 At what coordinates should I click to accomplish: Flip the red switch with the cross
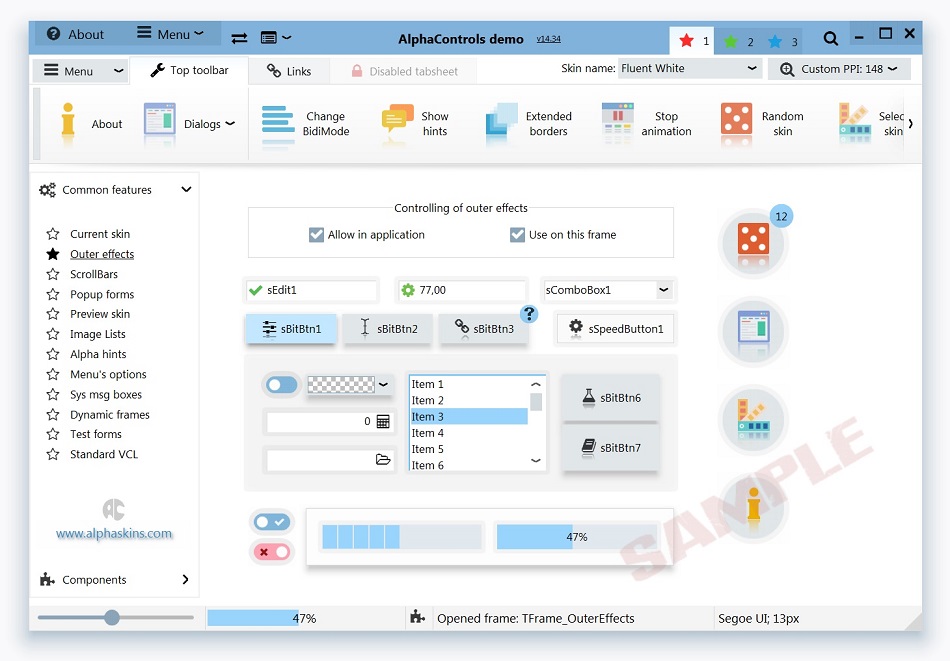272,552
